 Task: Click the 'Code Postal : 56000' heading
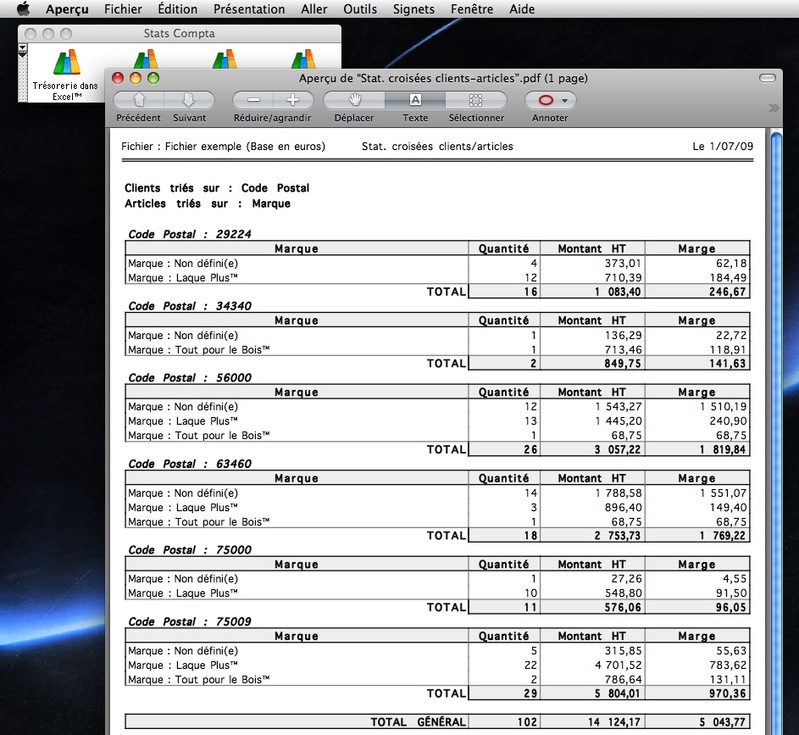point(190,378)
